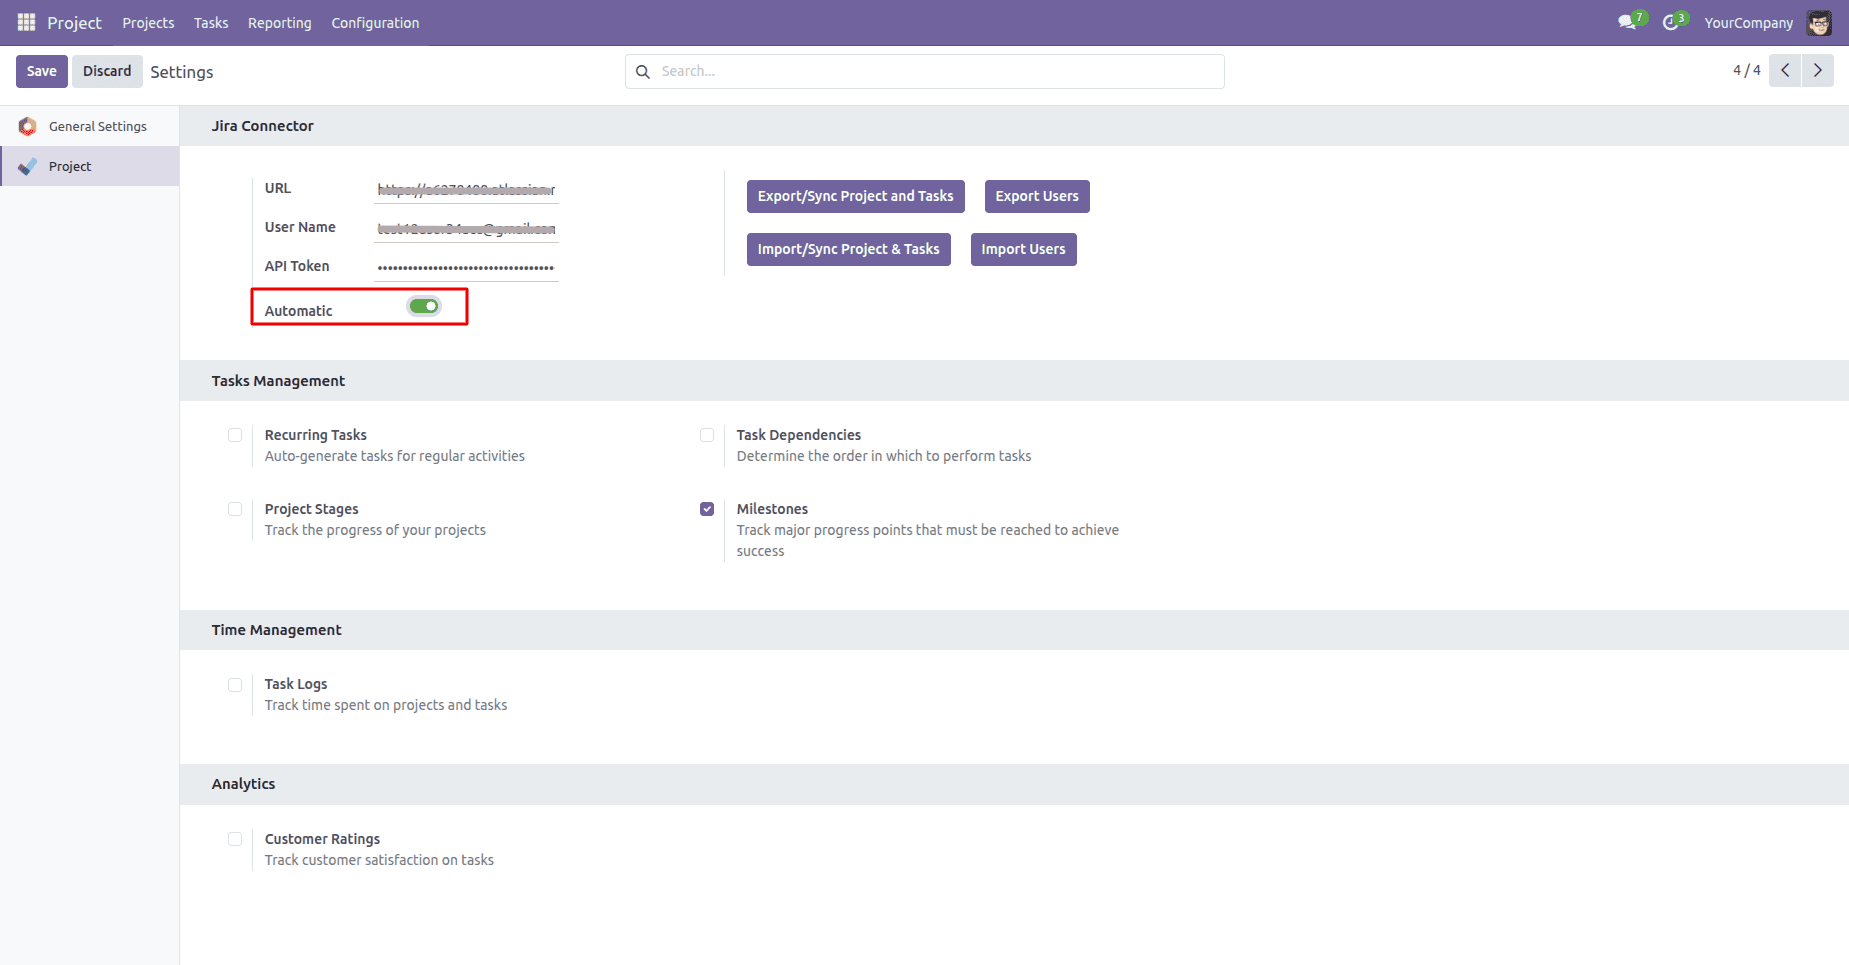1849x965 pixels.
Task: Click the Settings breadcrumb title
Action: (x=182, y=72)
